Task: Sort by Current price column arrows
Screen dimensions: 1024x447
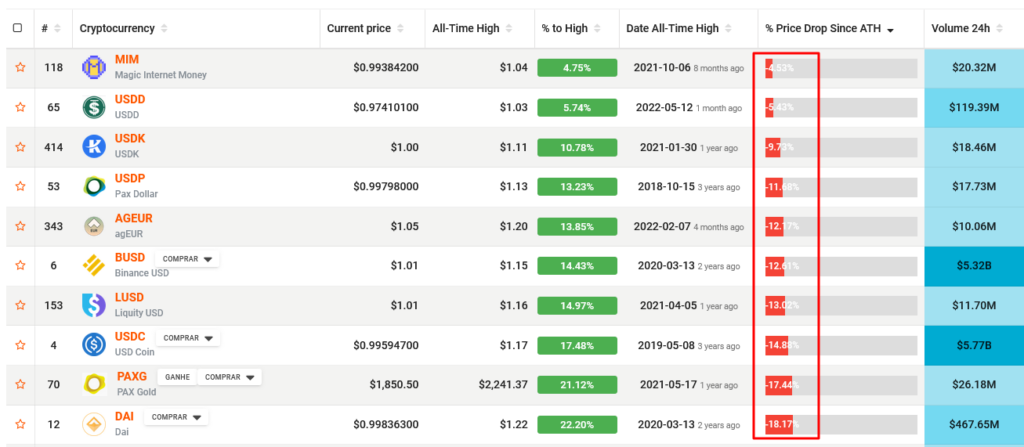Action: click(400, 29)
